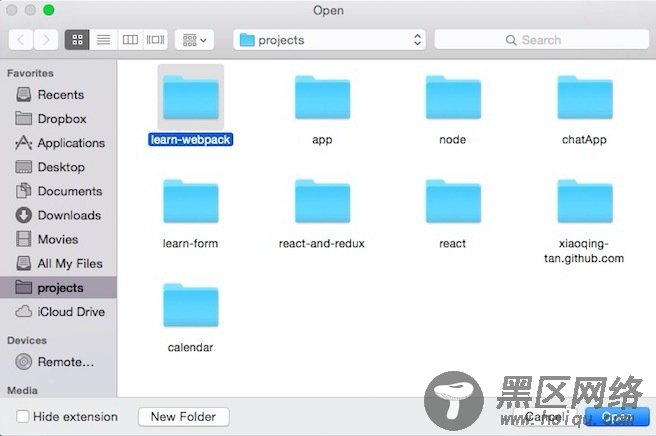Click the react-and-redux folder name label
This screenshot has width=656, height=436.
click(x=322, y=244)
